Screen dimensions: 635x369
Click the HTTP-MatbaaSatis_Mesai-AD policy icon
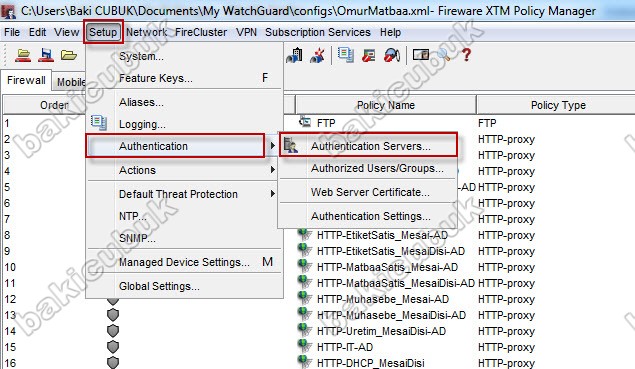(x=304, y=266)
